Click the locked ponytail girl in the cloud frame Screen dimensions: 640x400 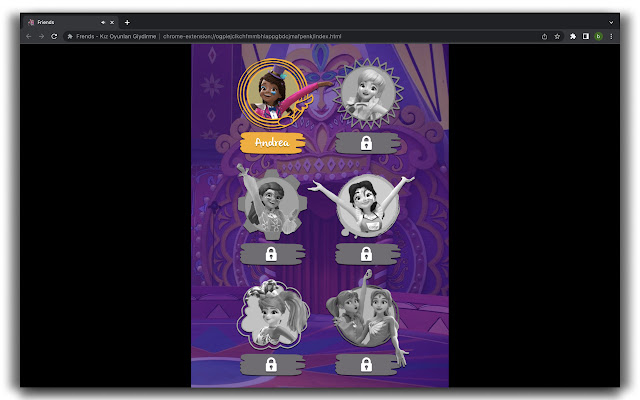point(273,314)
